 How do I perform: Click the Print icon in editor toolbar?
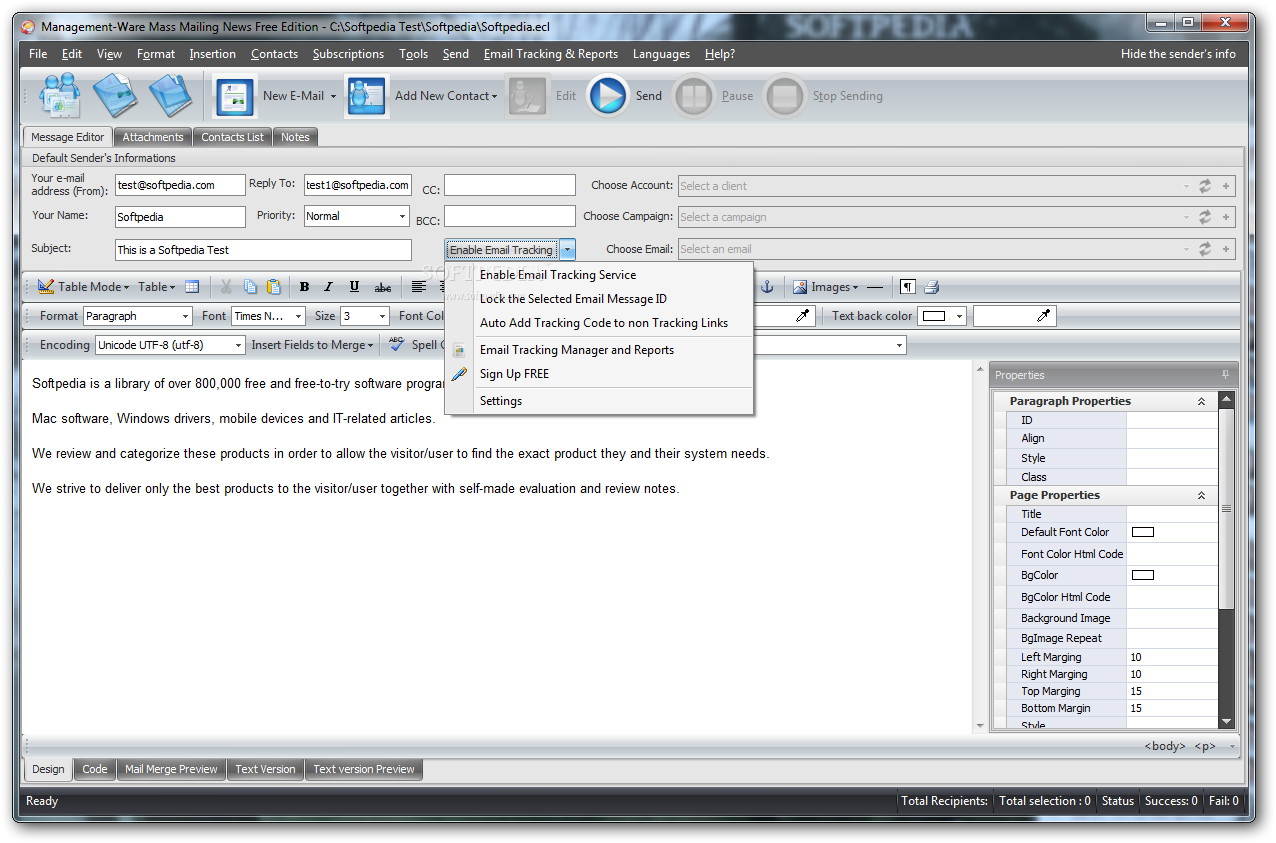coord(931,287)
